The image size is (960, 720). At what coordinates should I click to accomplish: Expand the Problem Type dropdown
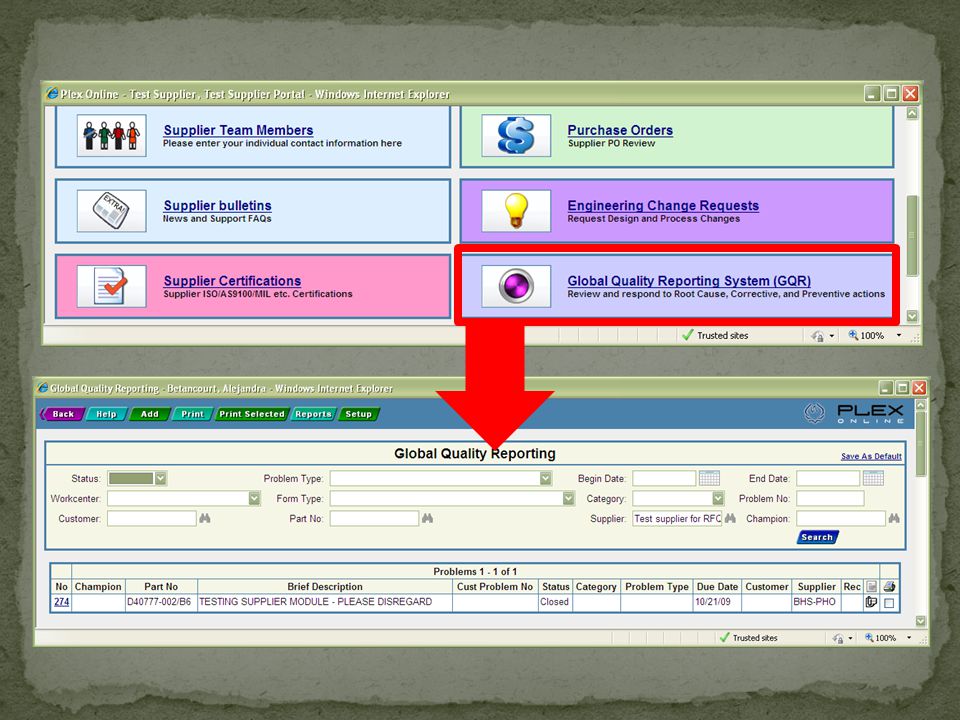[x=546, y=478]
